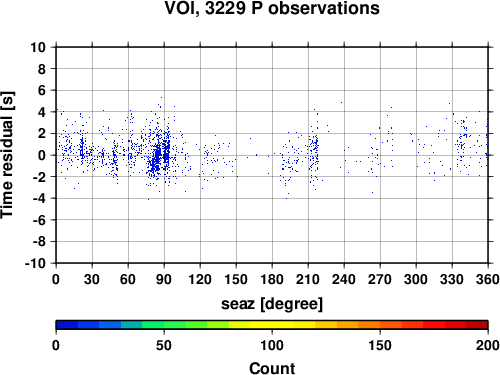Click the colorbar tick label 100
Screen dimensions: 500x375
pyautogui.click(x=272, y=345)
